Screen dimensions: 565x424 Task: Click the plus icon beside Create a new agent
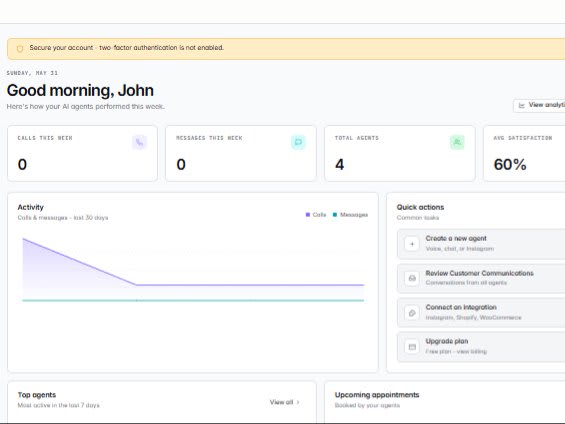[412, 244]
